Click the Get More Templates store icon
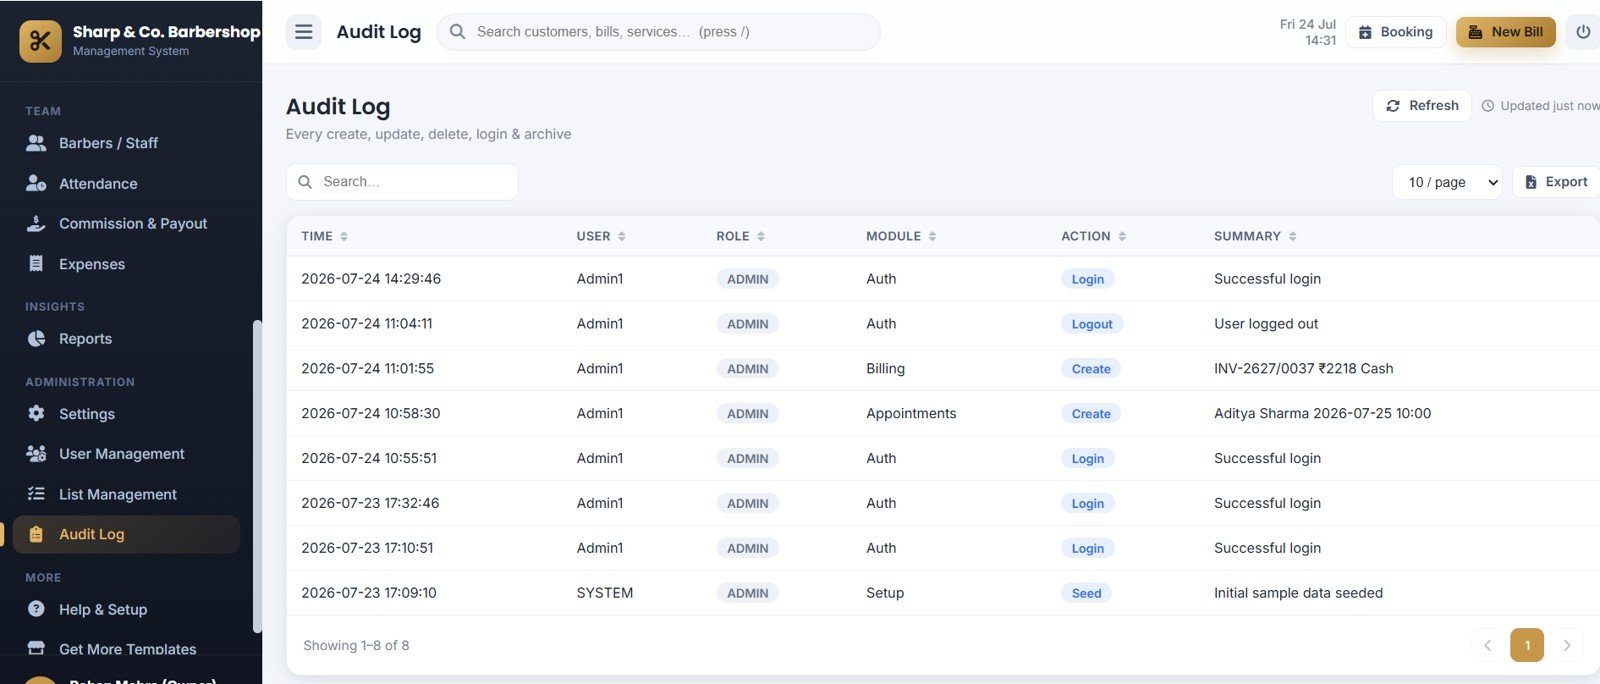Viewport: 1600px width, 684px height. (36, 648)
